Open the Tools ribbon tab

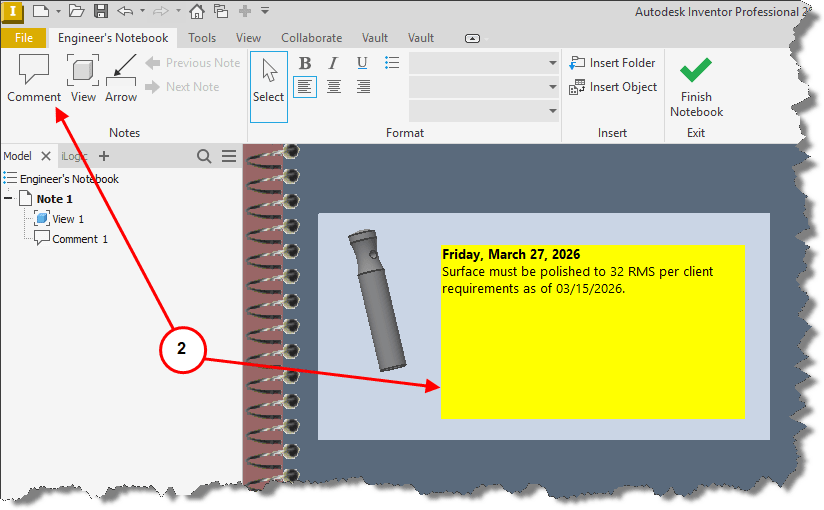pyautogui.click(x=202, y=38)
